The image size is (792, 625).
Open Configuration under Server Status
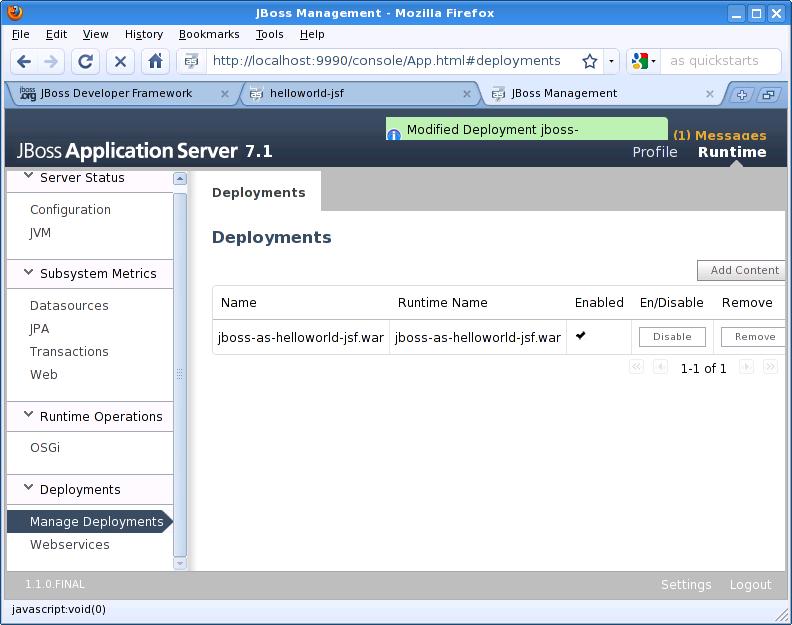[x=70, y=210]
